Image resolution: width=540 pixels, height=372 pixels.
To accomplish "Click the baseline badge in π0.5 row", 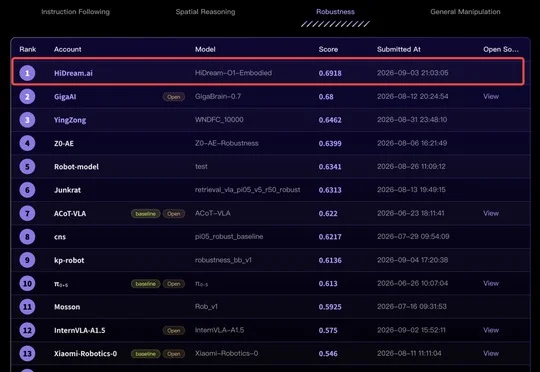I will tap(145, 284).
